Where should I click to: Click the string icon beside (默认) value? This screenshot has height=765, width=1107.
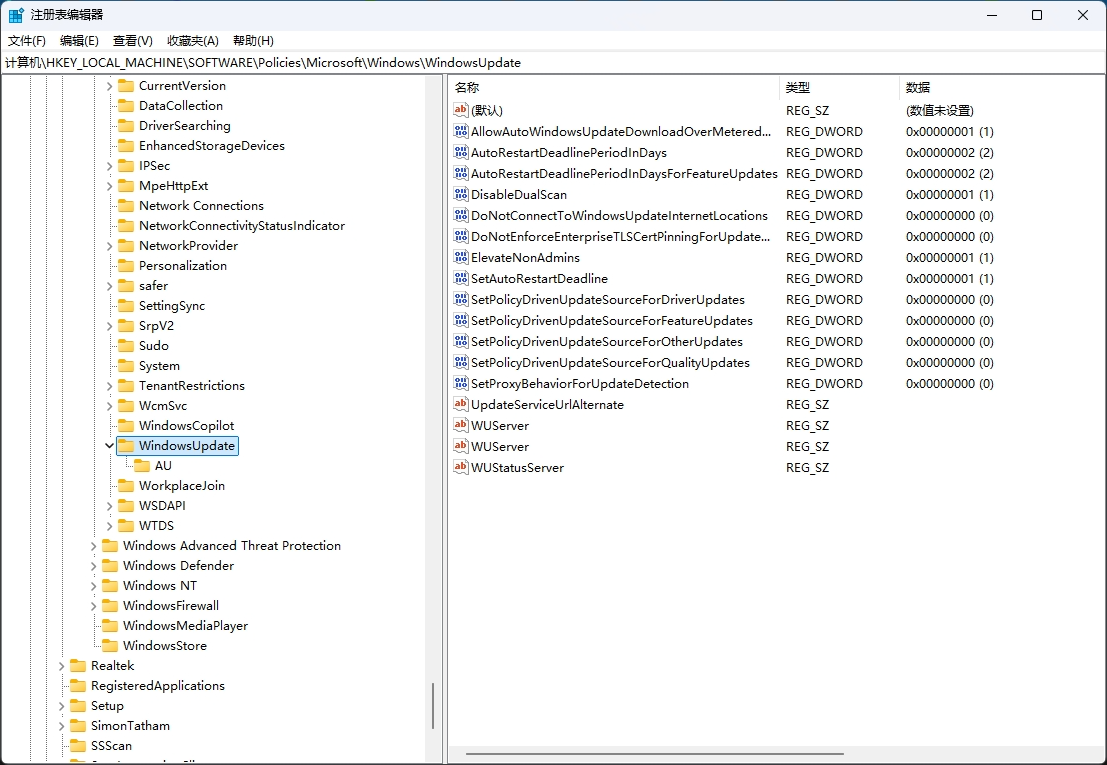click(x=460, y=110)
